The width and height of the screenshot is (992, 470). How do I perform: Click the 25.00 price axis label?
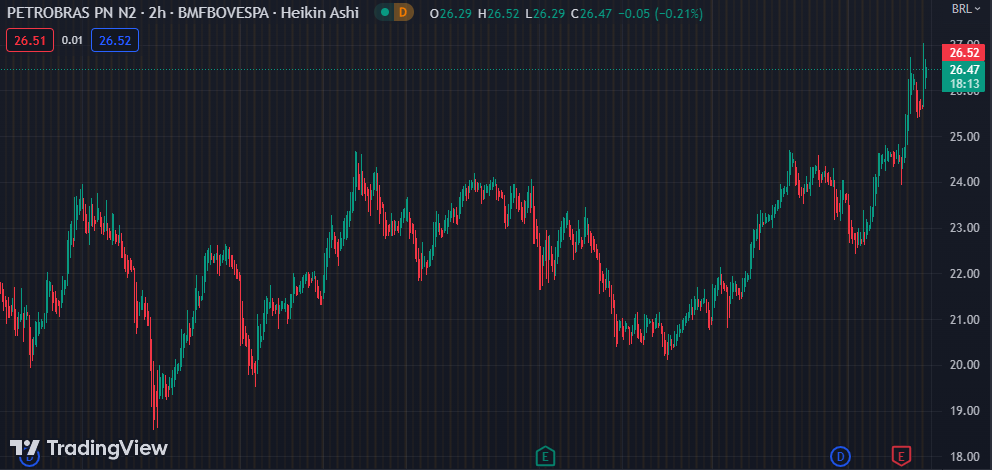click(964, 137)
